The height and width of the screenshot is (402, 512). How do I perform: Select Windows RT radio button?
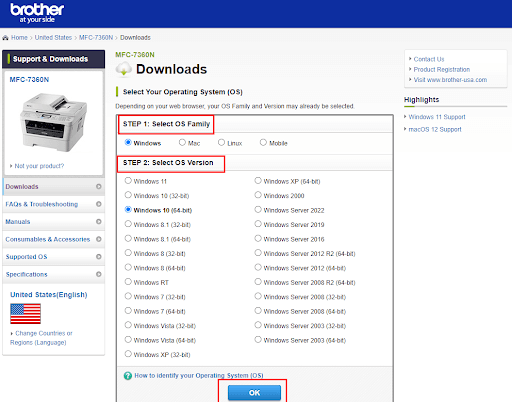pyautogui.click(x=128, y=282)
